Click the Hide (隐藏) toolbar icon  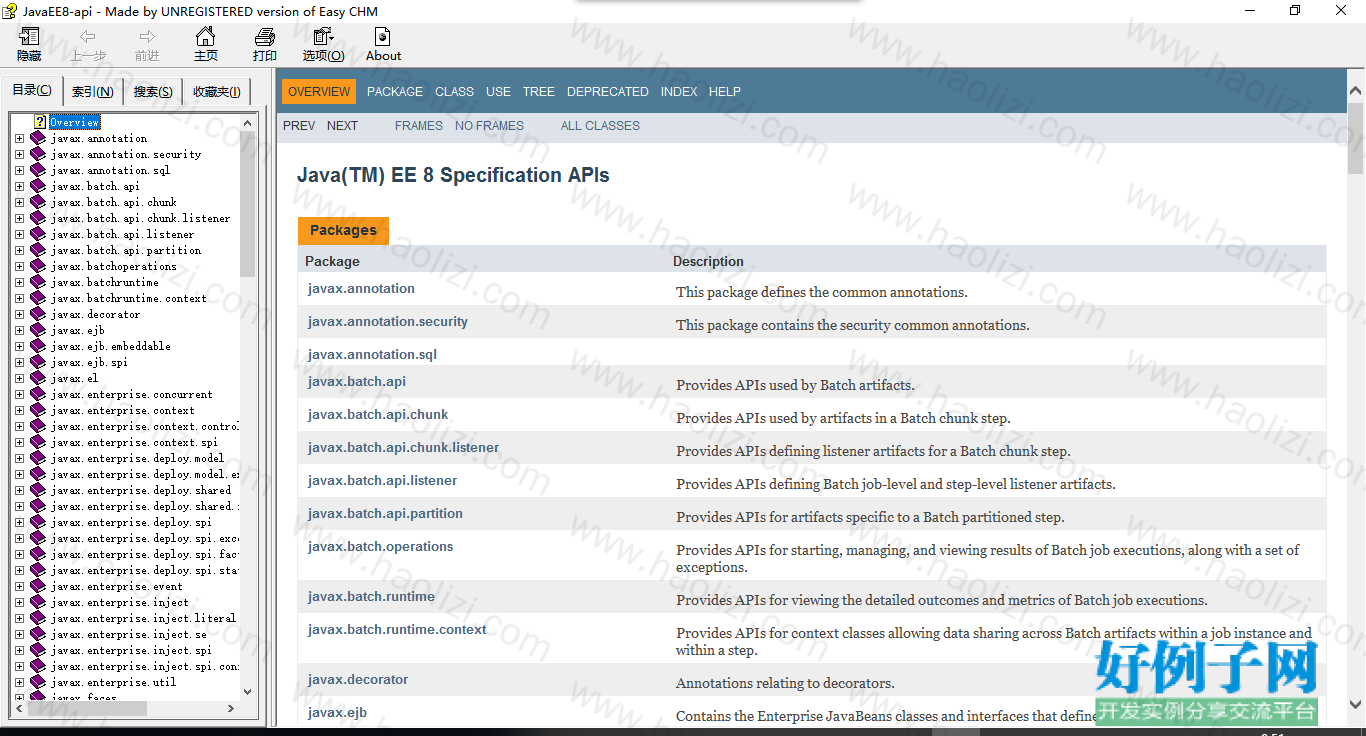point(29,38)
